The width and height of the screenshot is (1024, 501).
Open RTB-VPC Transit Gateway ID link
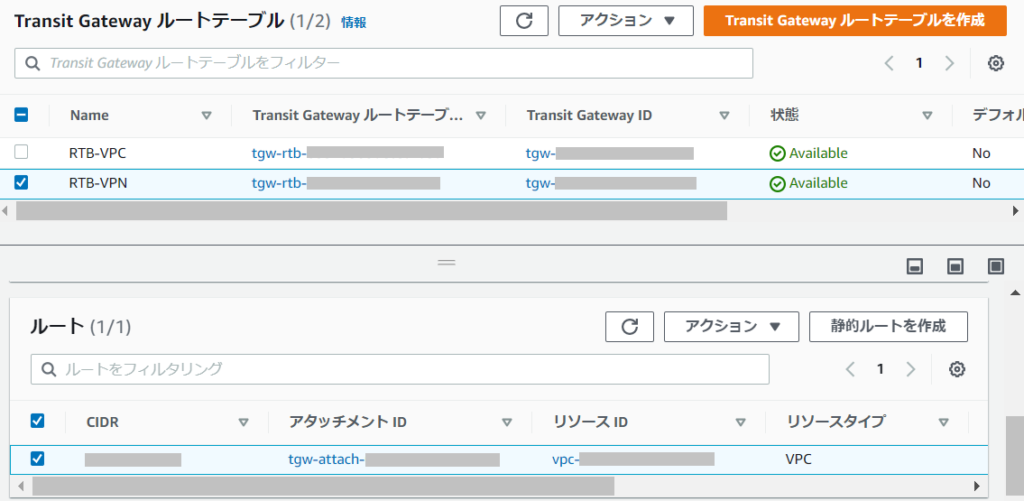tap(609, 154)
